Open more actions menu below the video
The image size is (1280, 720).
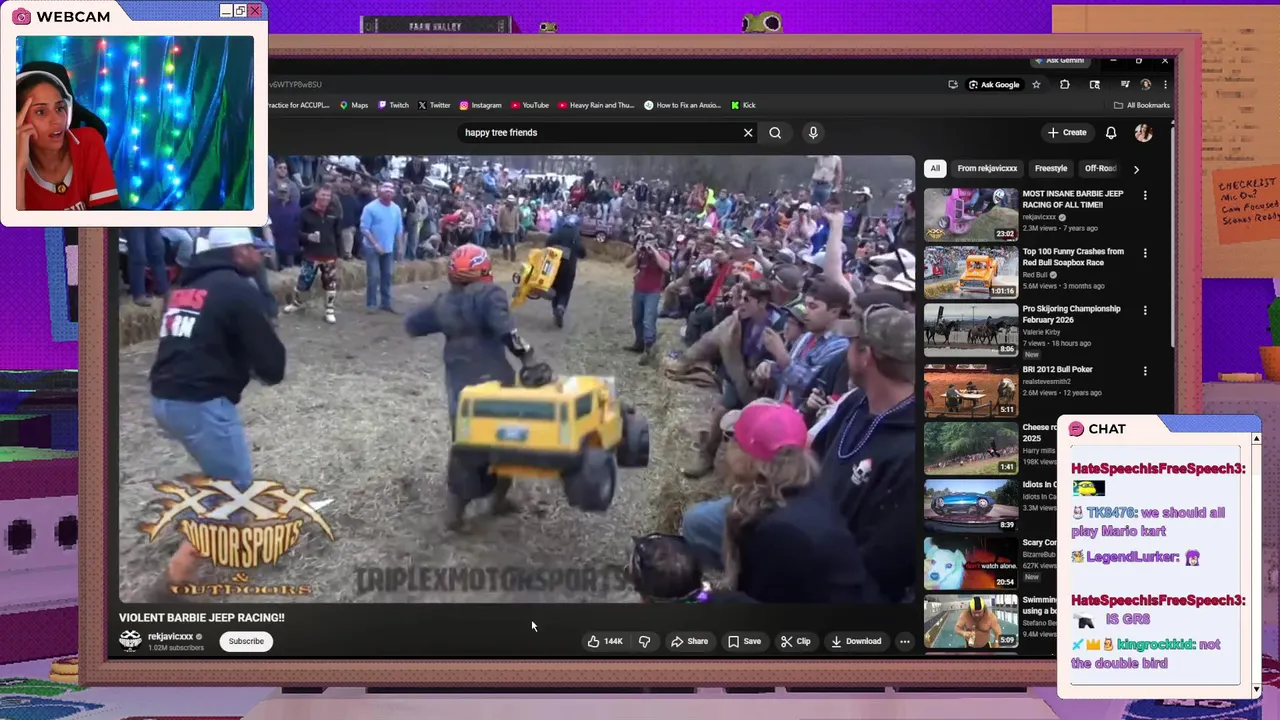[x=904, y=641]
